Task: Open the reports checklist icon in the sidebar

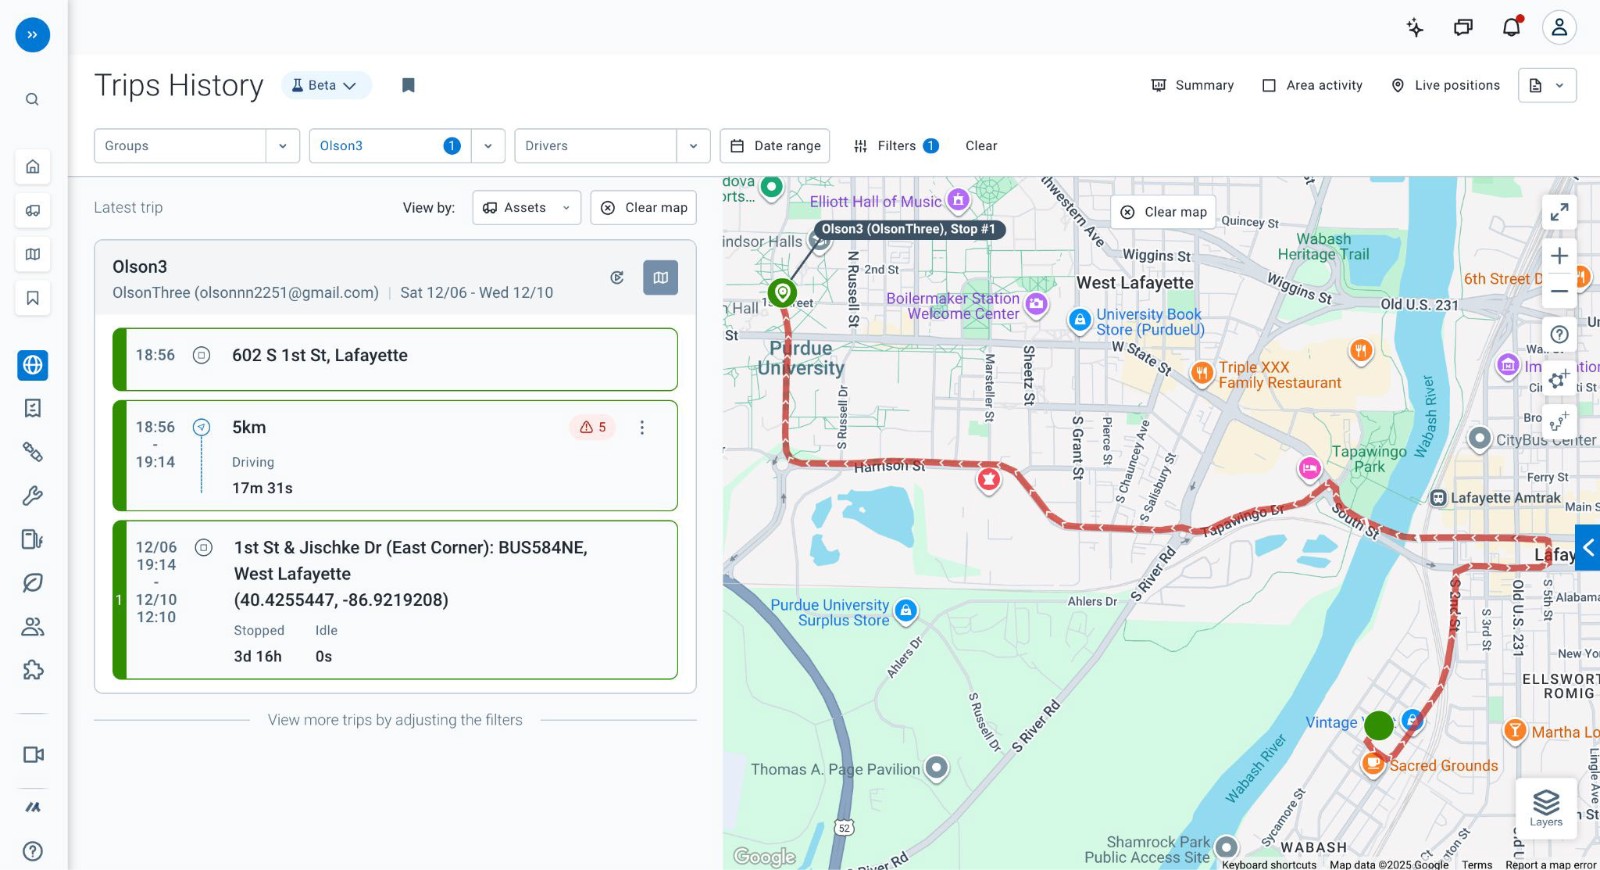Action: pyautogui.click(x=33, y=408)
